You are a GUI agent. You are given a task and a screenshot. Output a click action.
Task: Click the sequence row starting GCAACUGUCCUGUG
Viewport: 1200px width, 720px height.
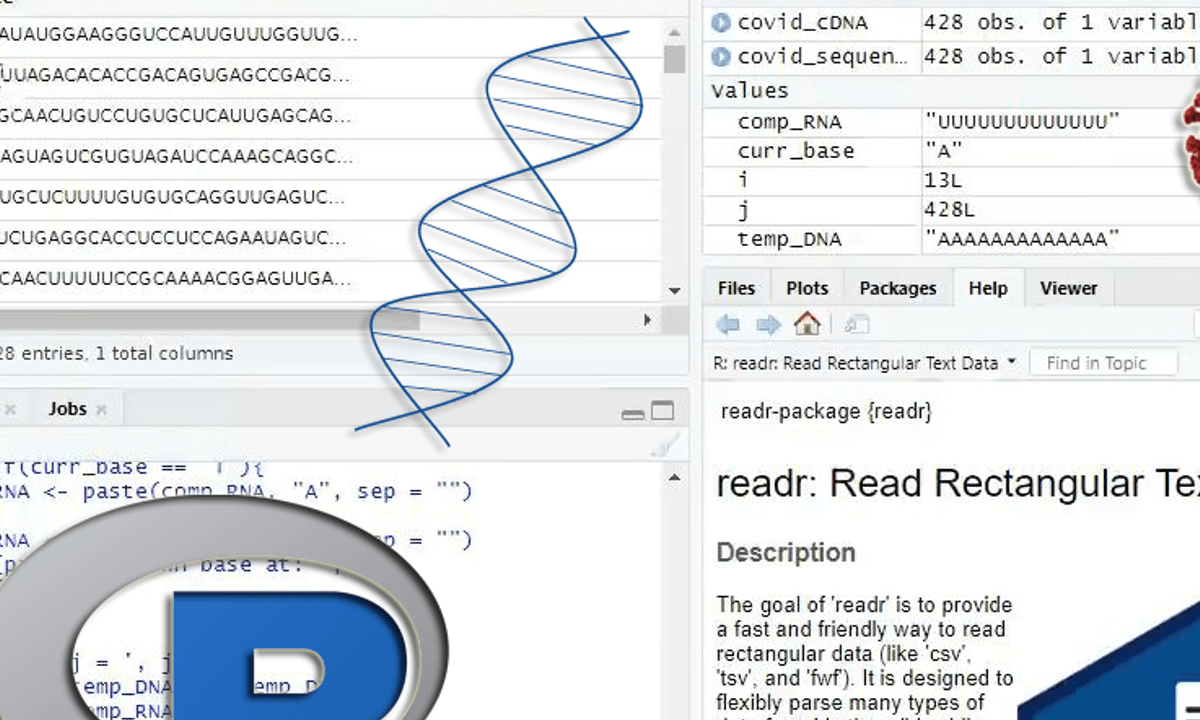(175, 116)
